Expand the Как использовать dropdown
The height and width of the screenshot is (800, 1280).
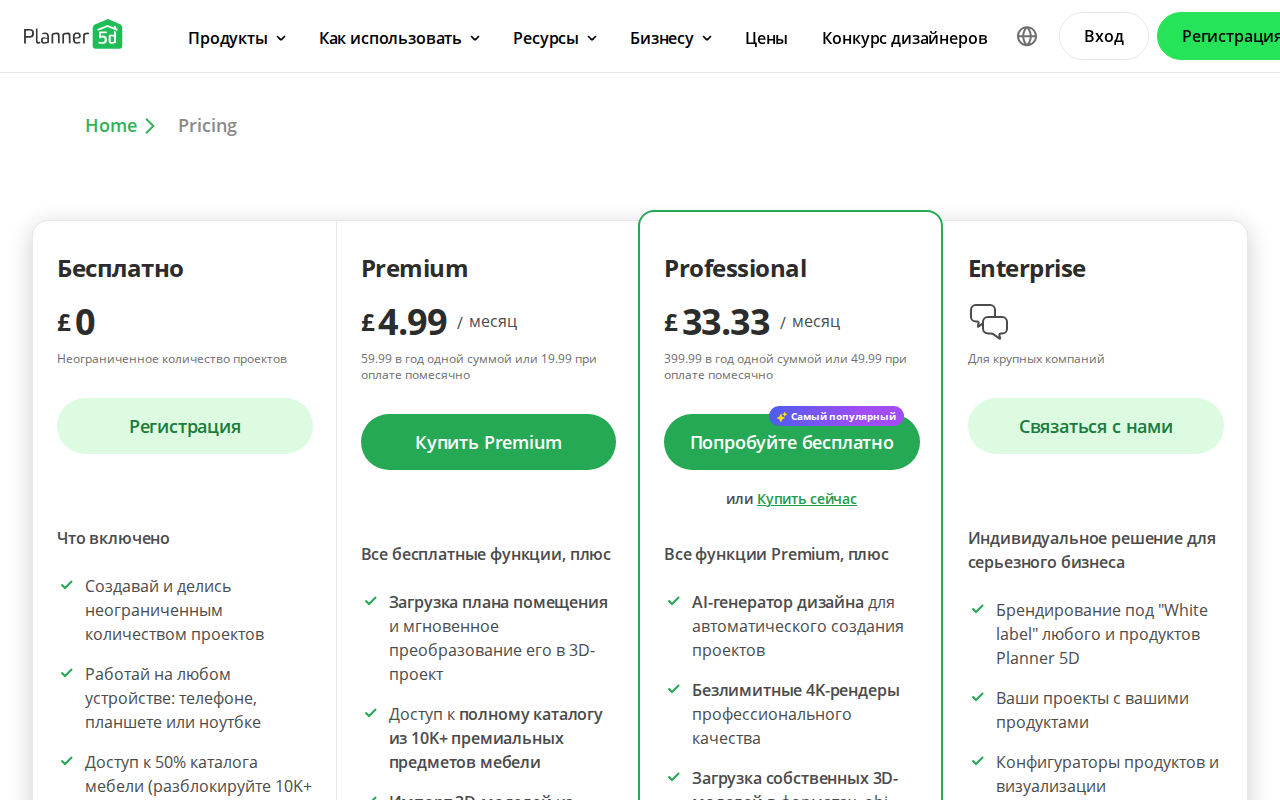(x=399, y=38)
